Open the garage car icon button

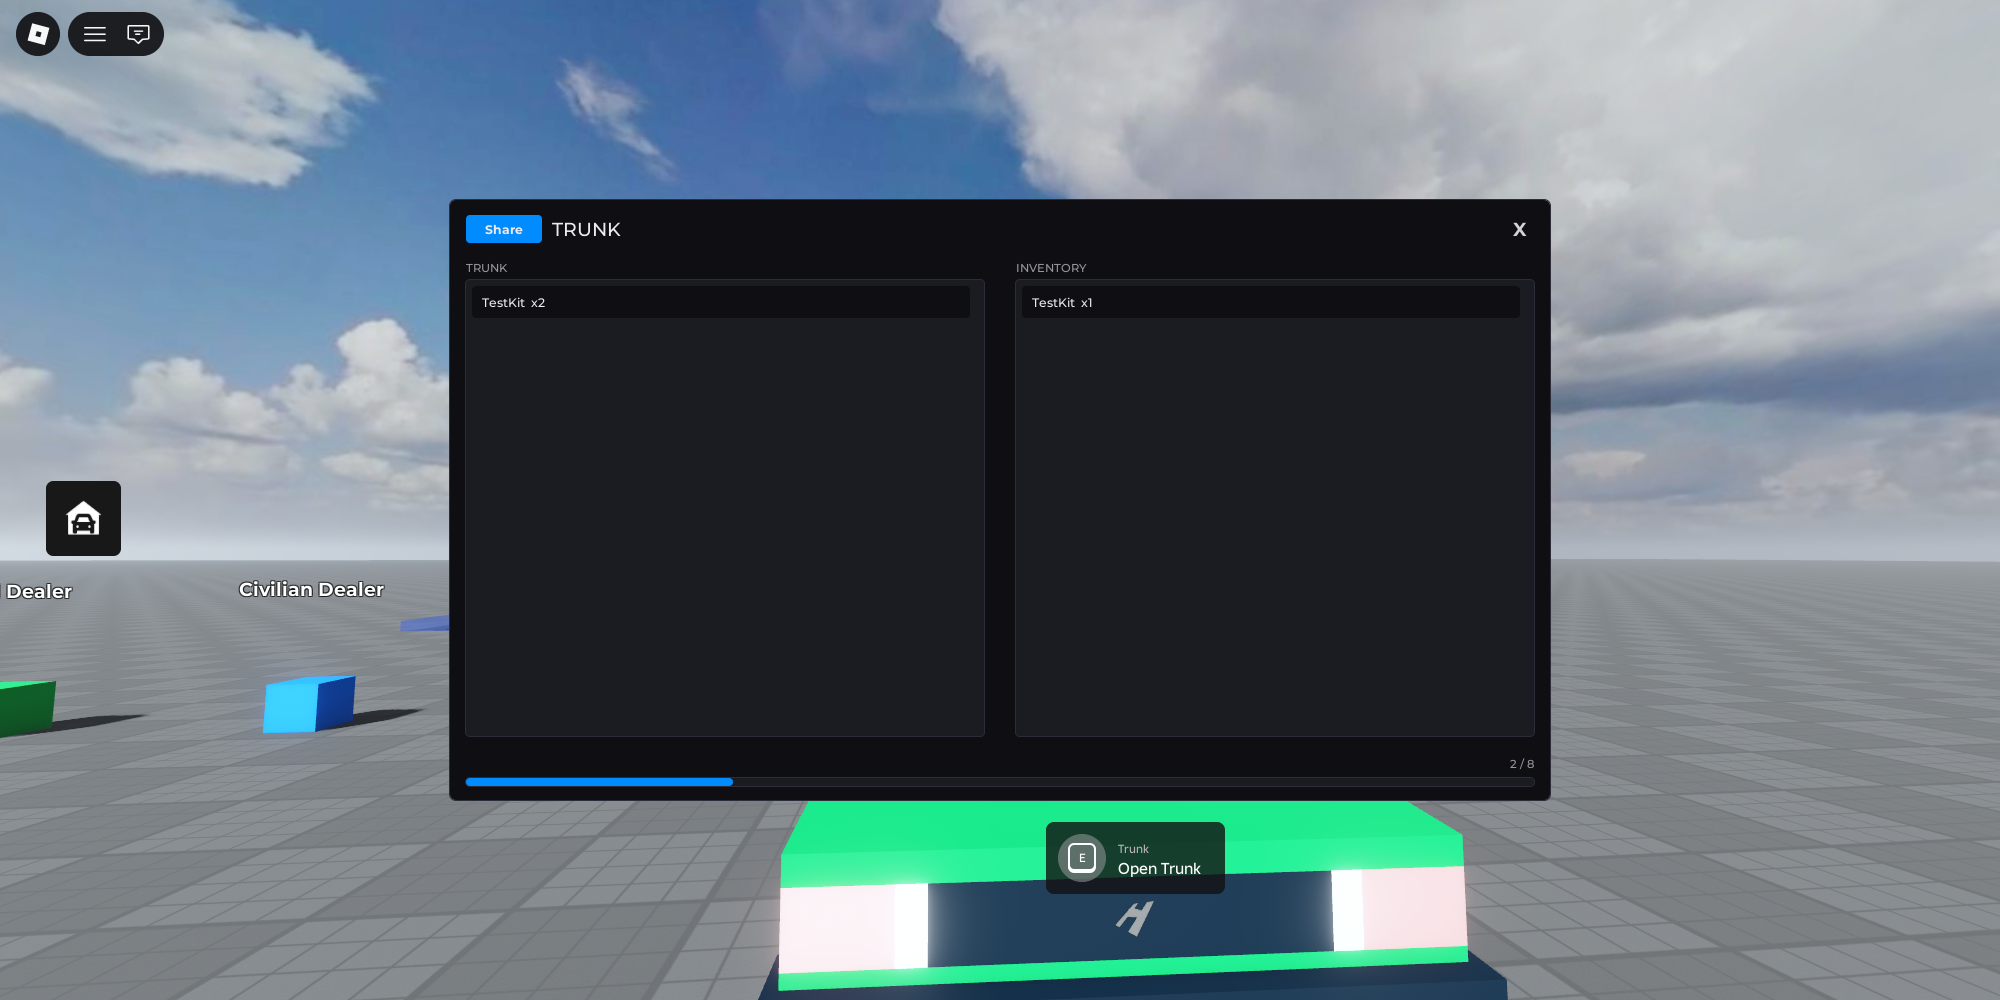point(83,518)
